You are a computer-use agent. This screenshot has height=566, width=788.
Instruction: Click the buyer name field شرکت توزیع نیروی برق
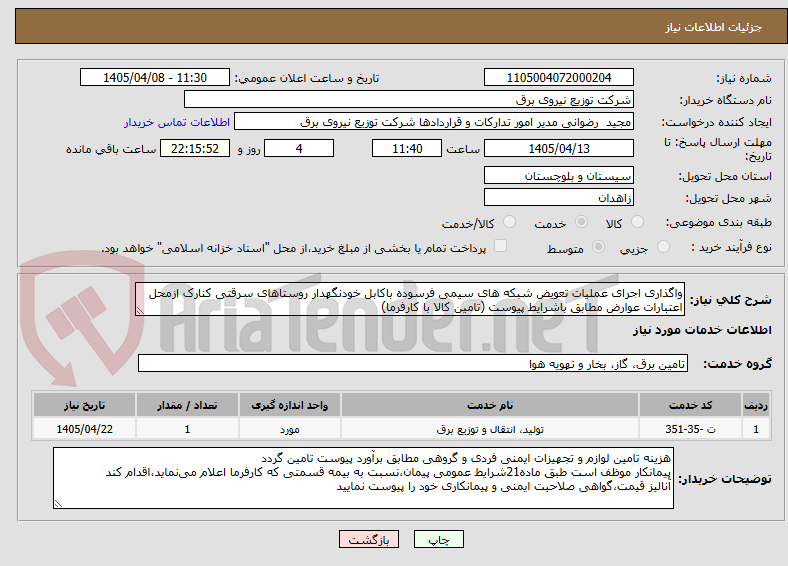point(409,100)
